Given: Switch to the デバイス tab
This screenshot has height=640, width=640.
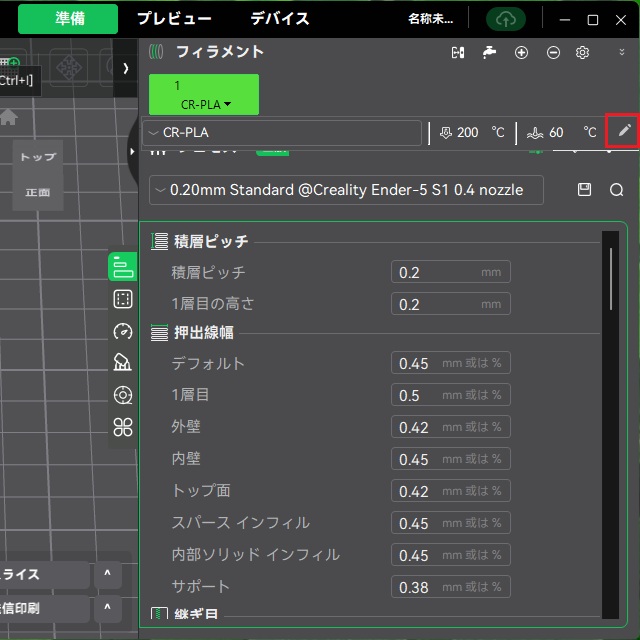Looking at the screenshot, I should (279, 19).
